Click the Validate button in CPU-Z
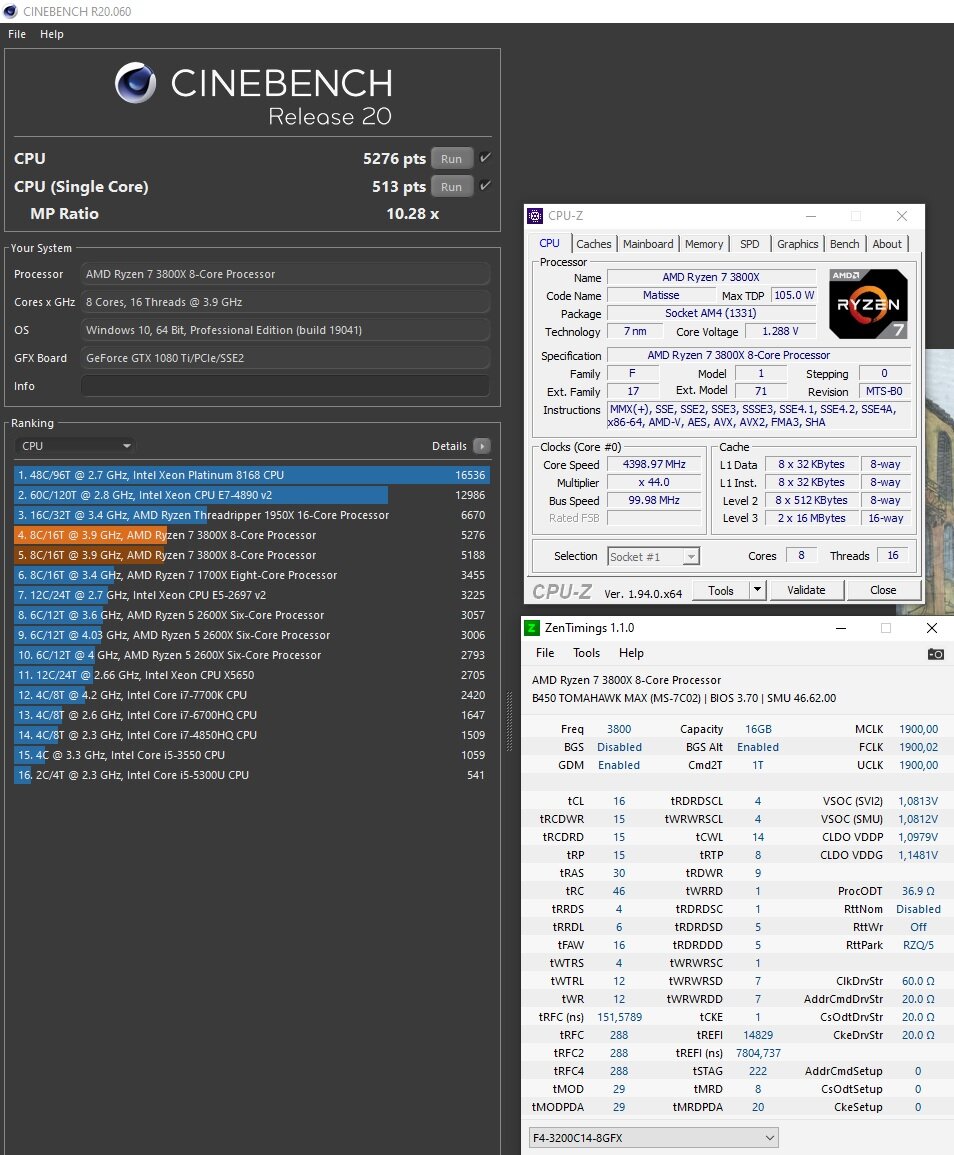Viewport: 954px width, 1155px height. tap(807, 590)
